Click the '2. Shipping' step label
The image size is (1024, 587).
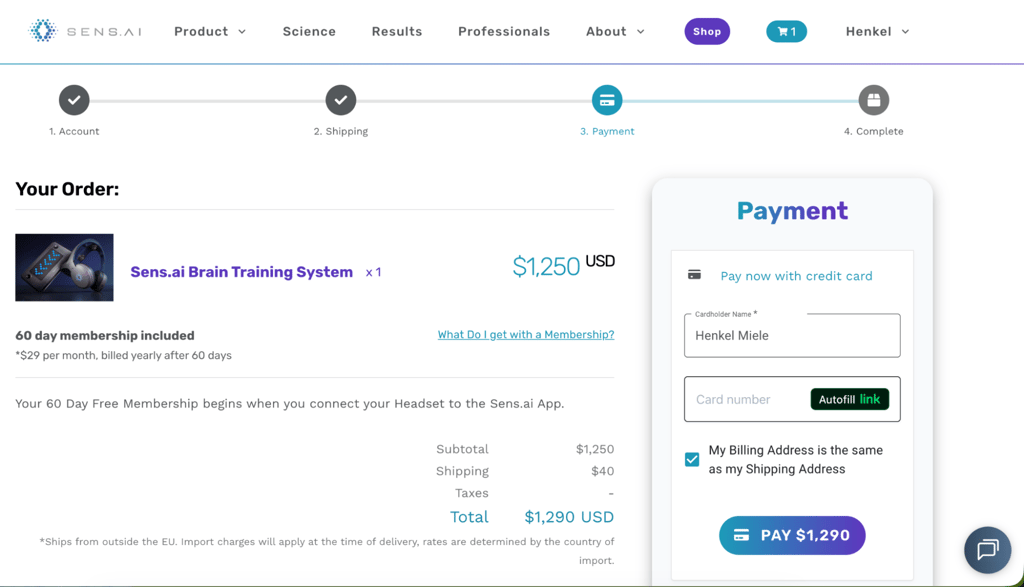[x=341, y=131]
